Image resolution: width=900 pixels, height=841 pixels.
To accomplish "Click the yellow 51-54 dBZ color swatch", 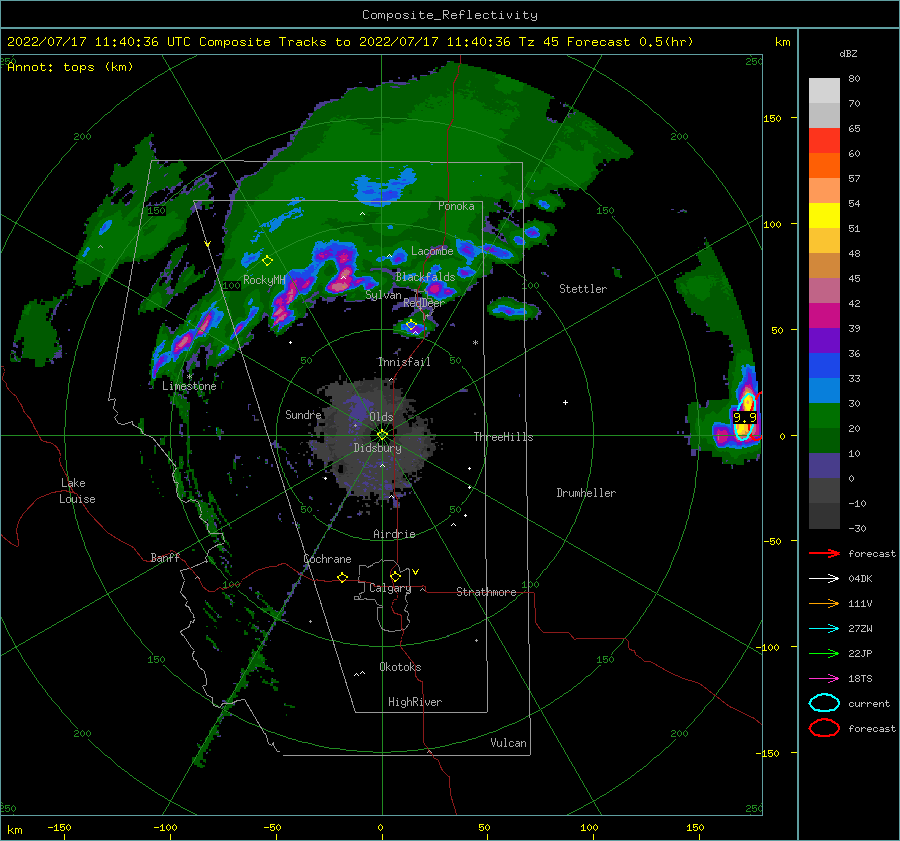I will [824, 216].
